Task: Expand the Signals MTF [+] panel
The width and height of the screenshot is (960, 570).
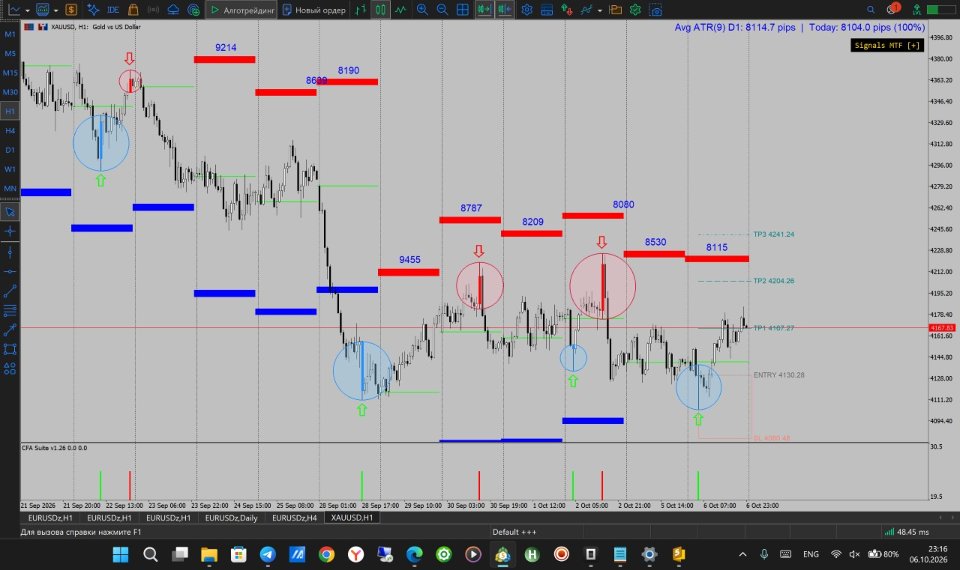Action: (887, 45)
